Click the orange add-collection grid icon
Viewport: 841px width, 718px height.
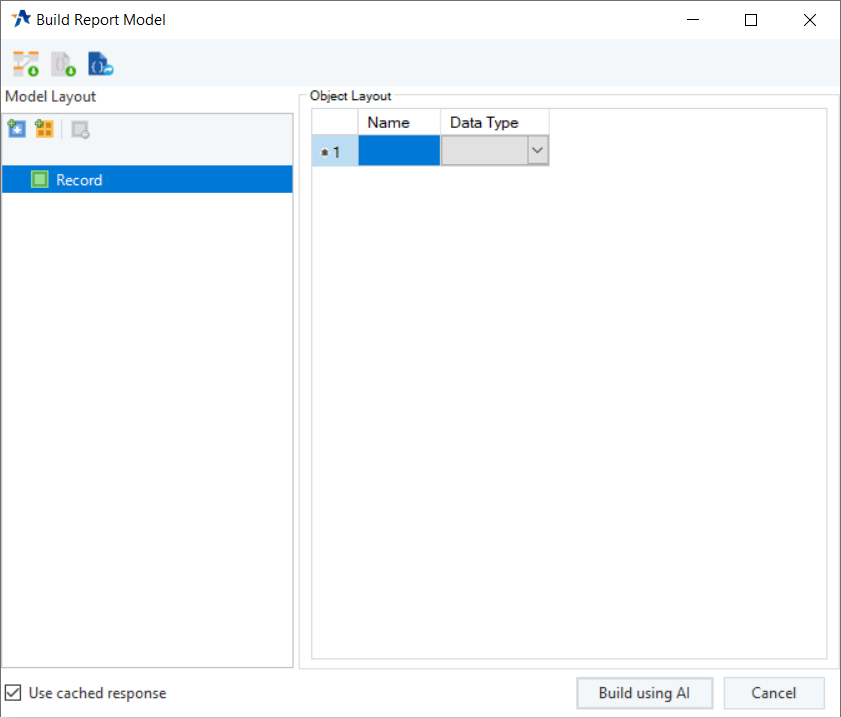pos(44,129)
